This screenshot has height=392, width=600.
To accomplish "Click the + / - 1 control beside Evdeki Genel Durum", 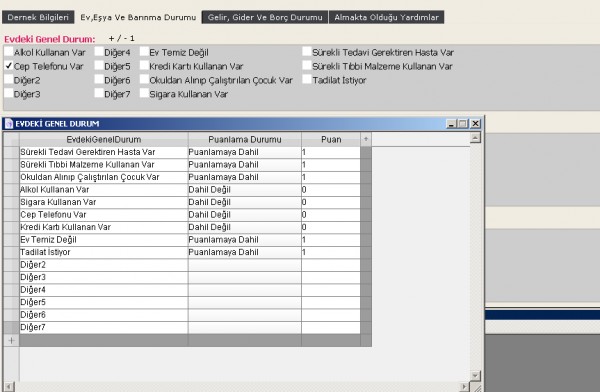I will (121, 38).
